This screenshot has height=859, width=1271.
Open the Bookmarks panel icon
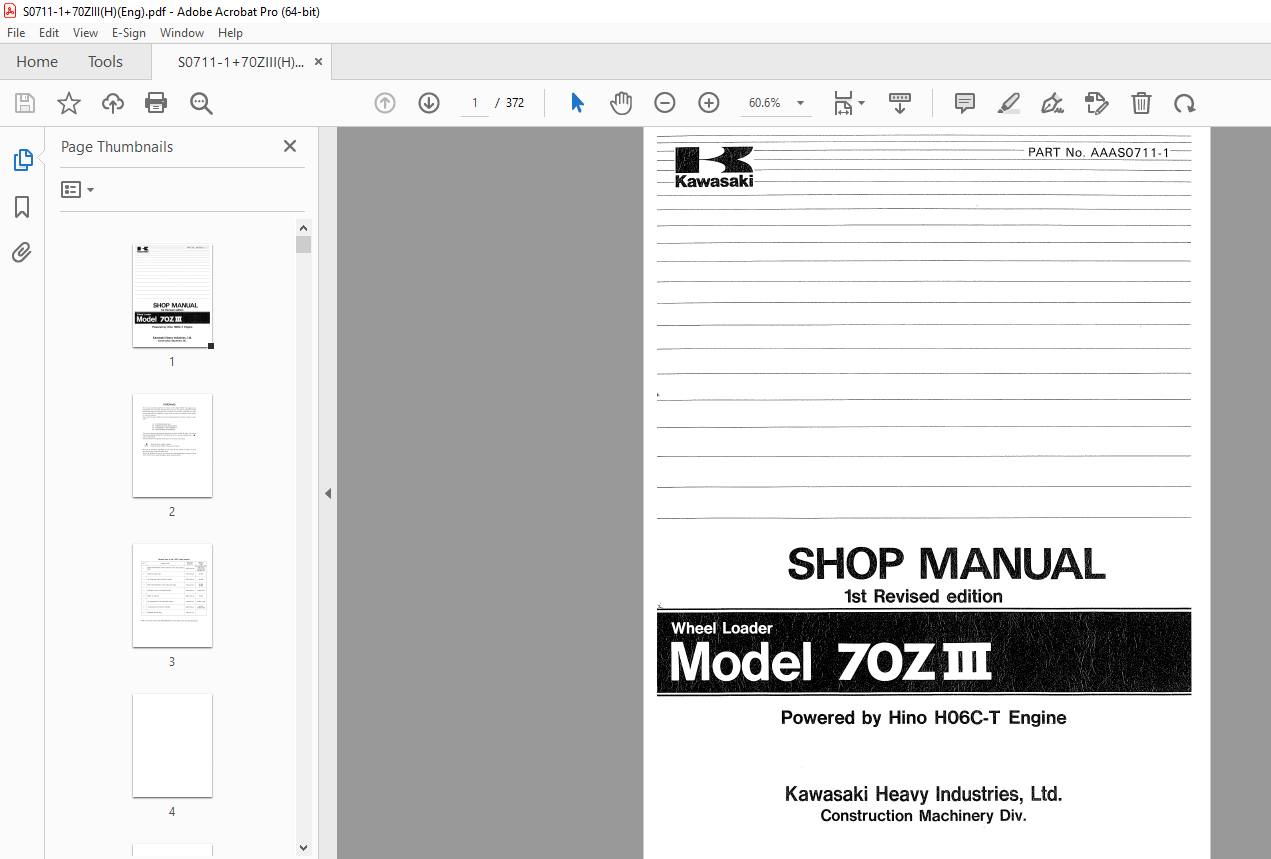pos(22,207)
